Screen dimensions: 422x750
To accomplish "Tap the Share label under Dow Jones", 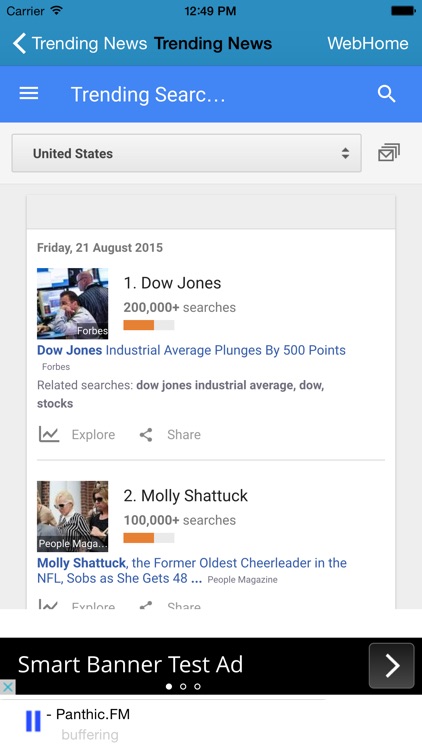I will point(184,435).
